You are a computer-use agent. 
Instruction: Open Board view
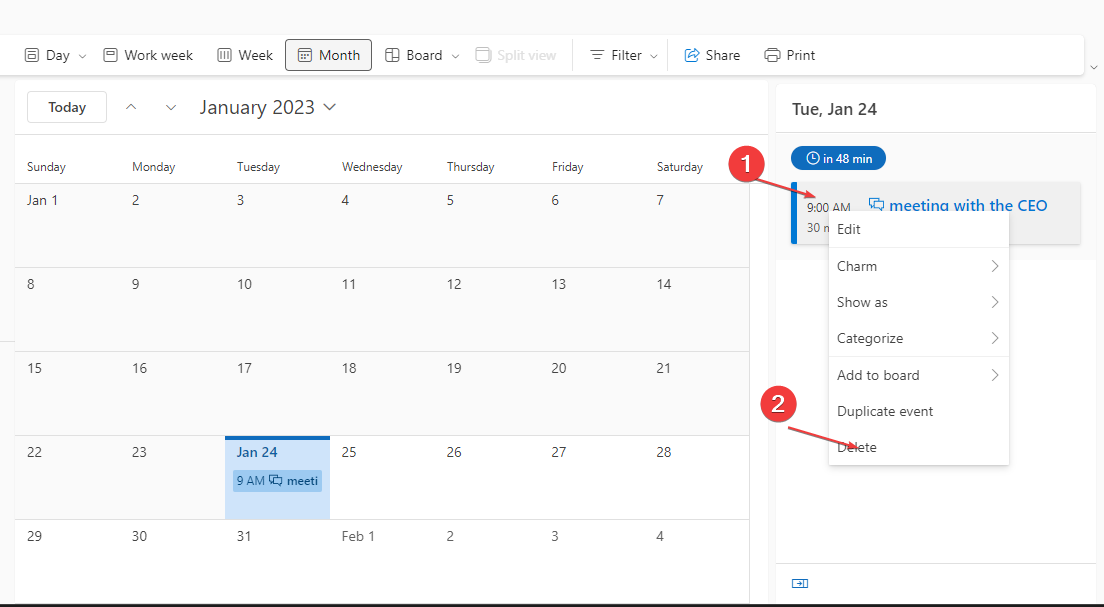click(413, 55)
